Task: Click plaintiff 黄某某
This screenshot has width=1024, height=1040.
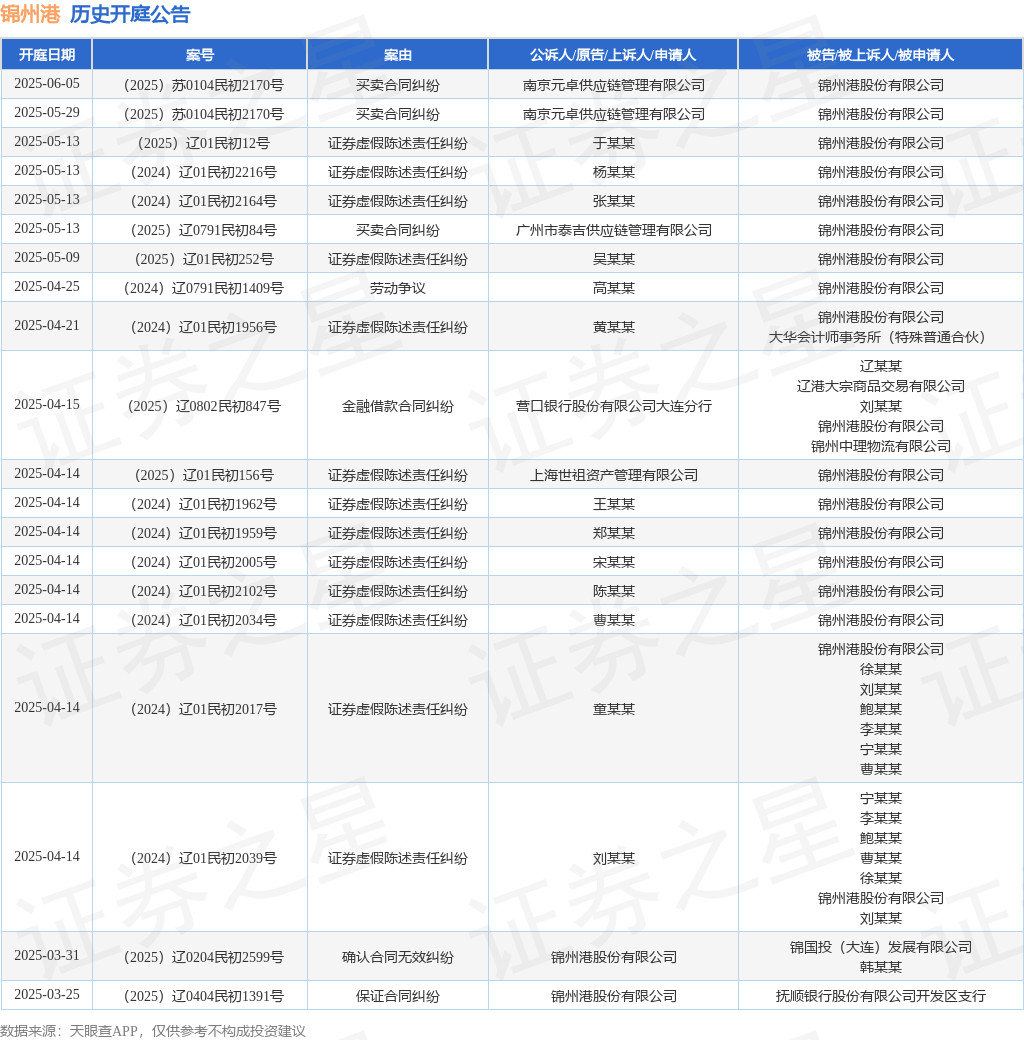Action: coord(613,327)
